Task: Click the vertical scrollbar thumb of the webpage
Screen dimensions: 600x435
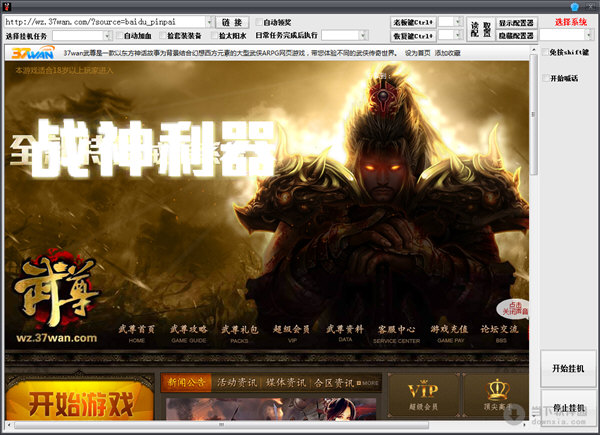Action: click(533, 115)
